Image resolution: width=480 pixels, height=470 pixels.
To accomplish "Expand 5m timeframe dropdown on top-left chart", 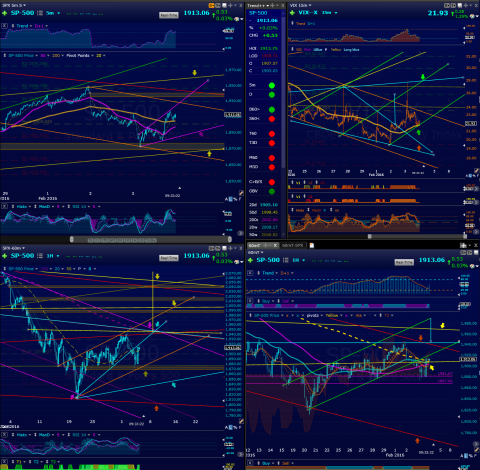I will (59, 13).
